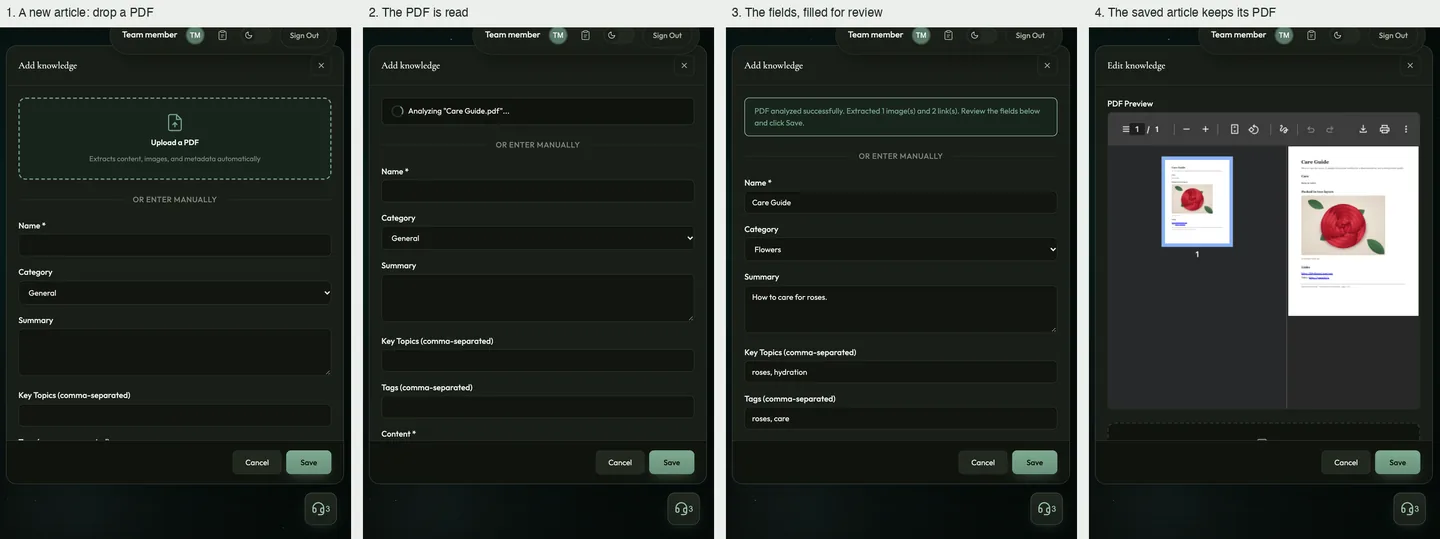Open the headset support icon in step 4
This screenshot has height=539, width=1440.
point(1409,508)
